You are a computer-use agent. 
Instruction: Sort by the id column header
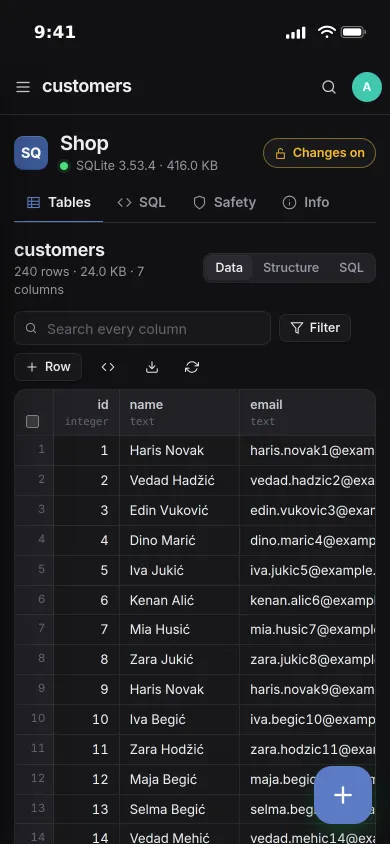87,412
